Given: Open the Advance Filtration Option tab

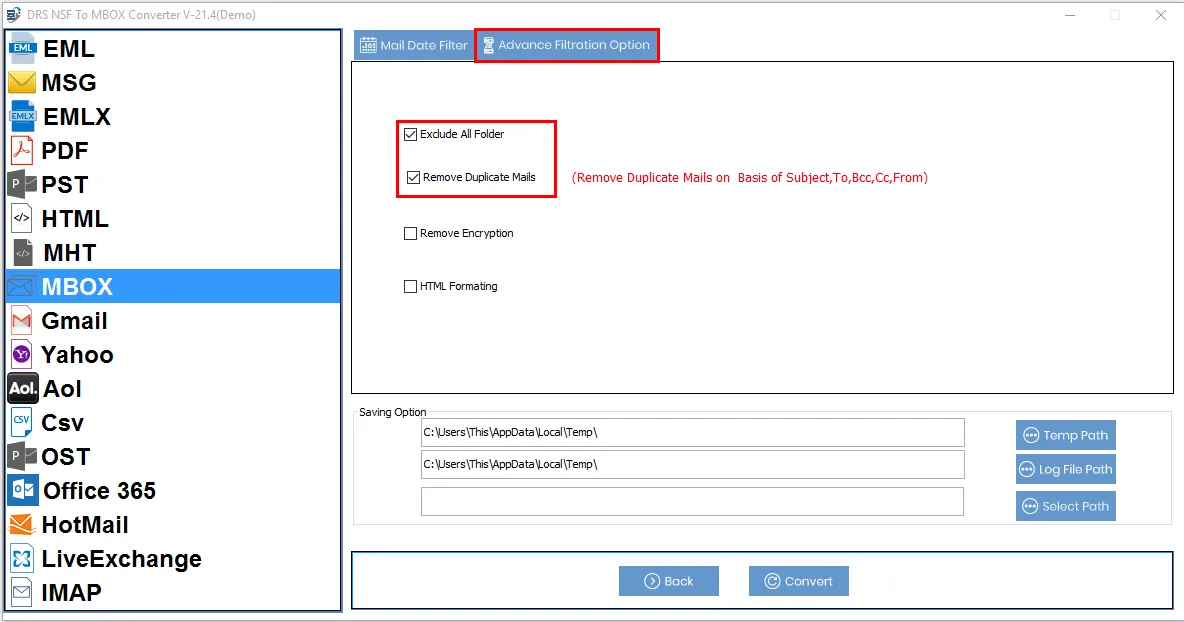Looking at the screenshot, I should tap(567, 45).
